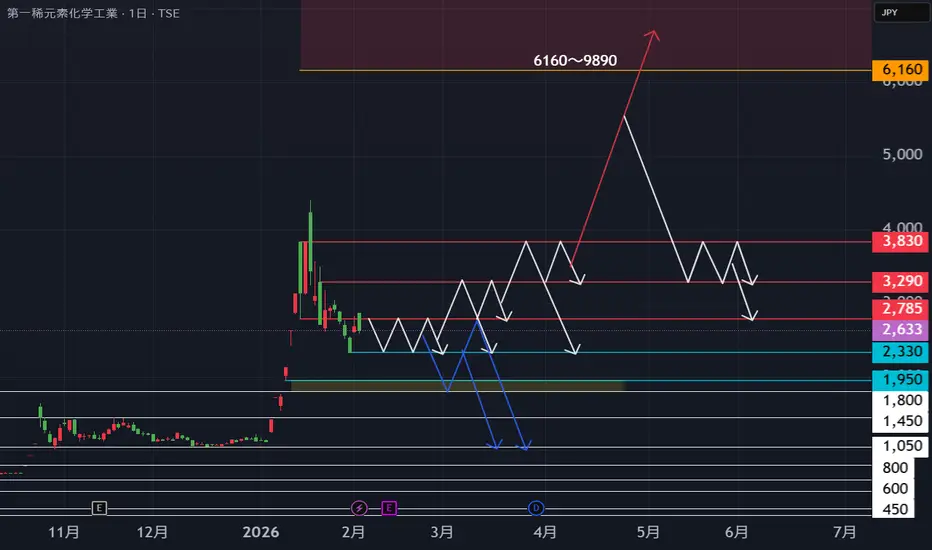The height and width of the screenshot is (550, 932).
Task: Click the 5月 time axis label
Action: pyautogui.click(x=648, y=532)
